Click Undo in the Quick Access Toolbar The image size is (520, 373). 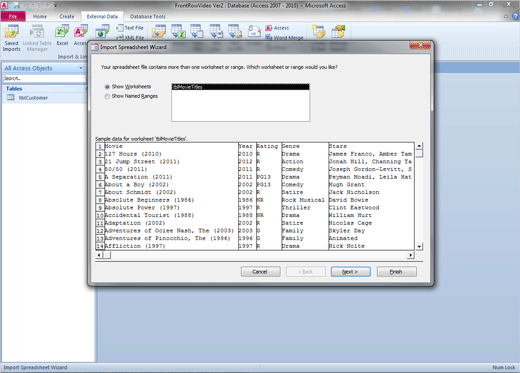point(27,6)
